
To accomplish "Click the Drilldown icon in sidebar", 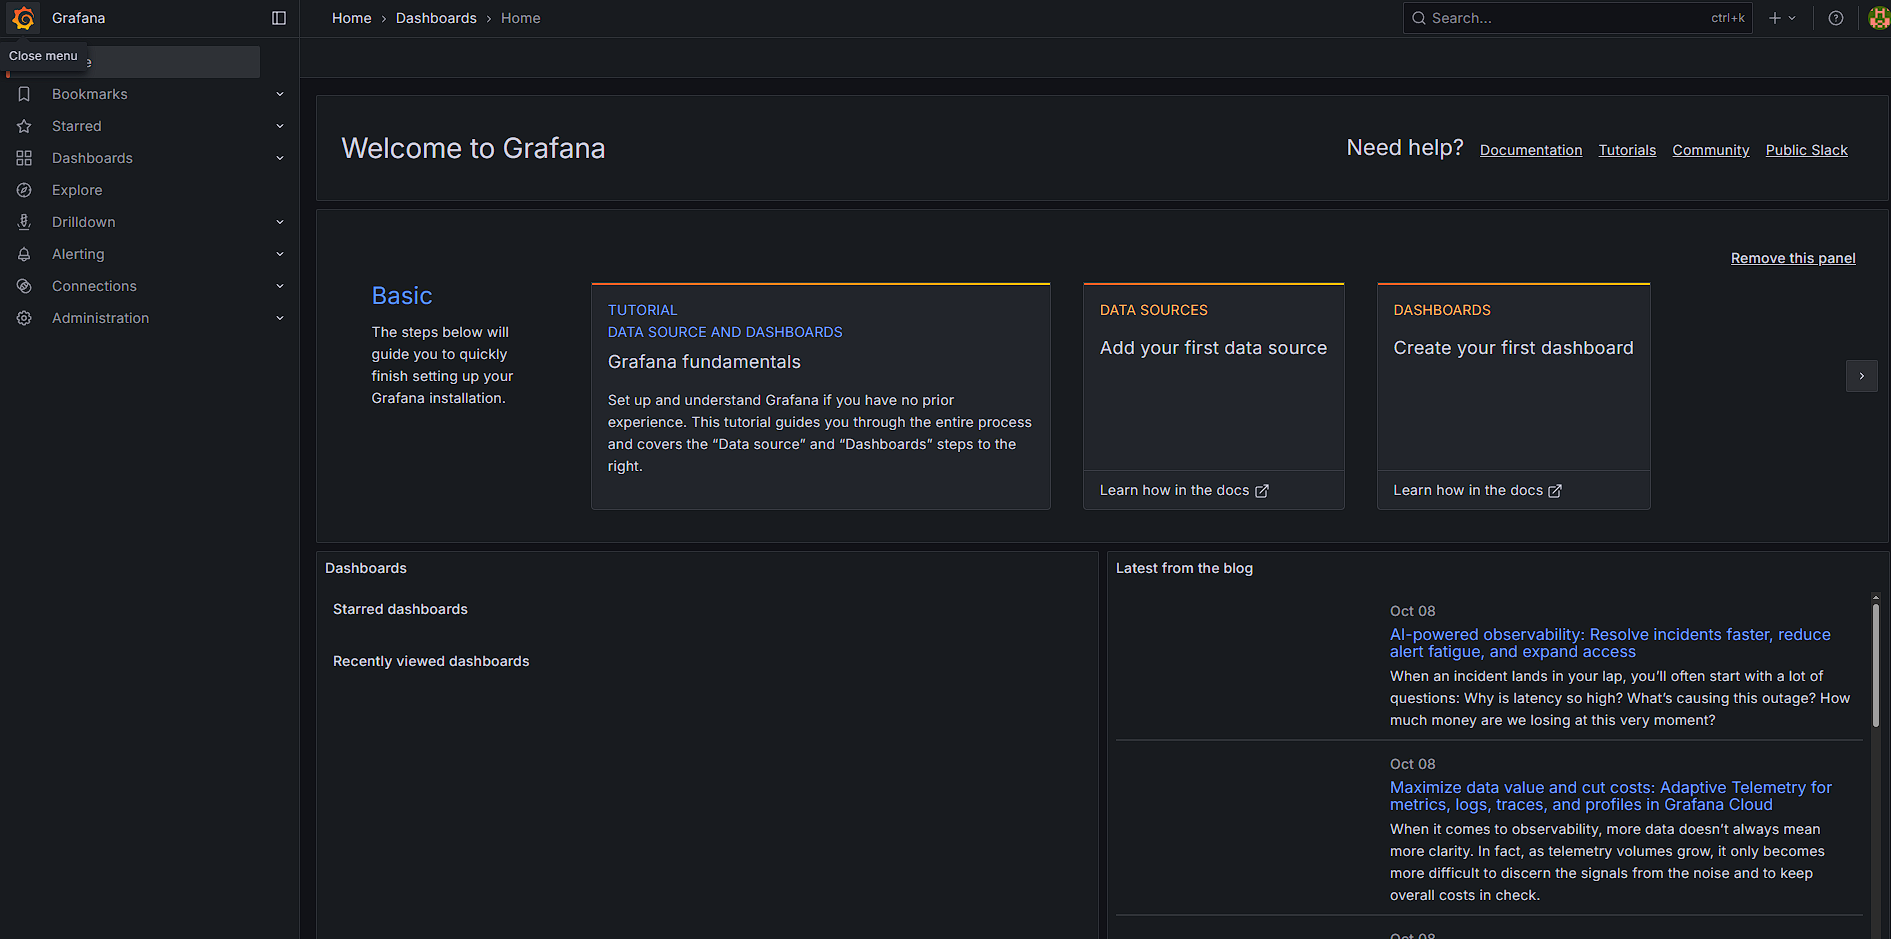I will [24, 222].
